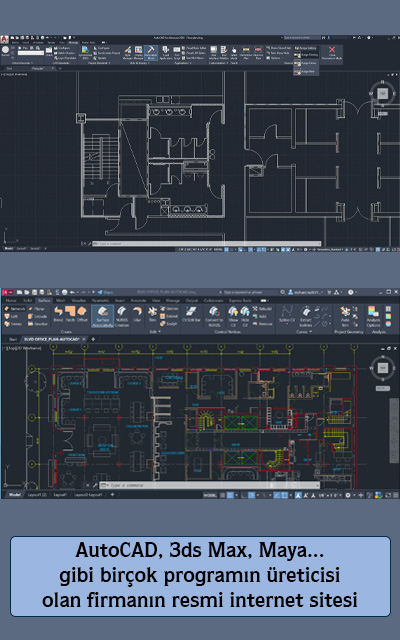Open the Output ribbon tab
The width and height of the screenshot is (400, 640).
[x=191, y=300]
